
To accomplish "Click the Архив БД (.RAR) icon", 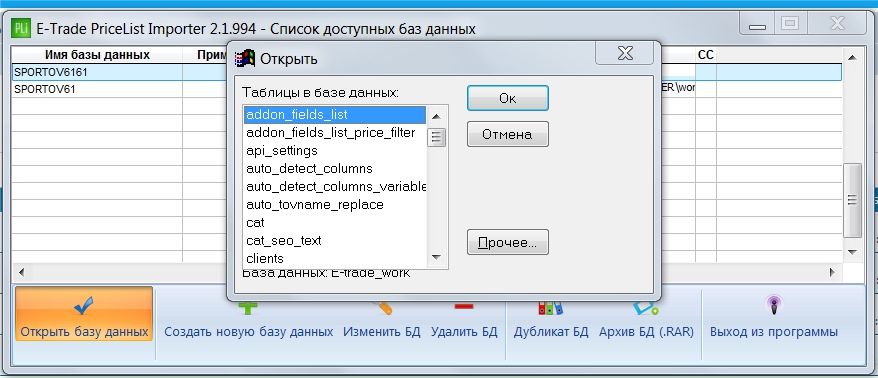I will [646, 307].
